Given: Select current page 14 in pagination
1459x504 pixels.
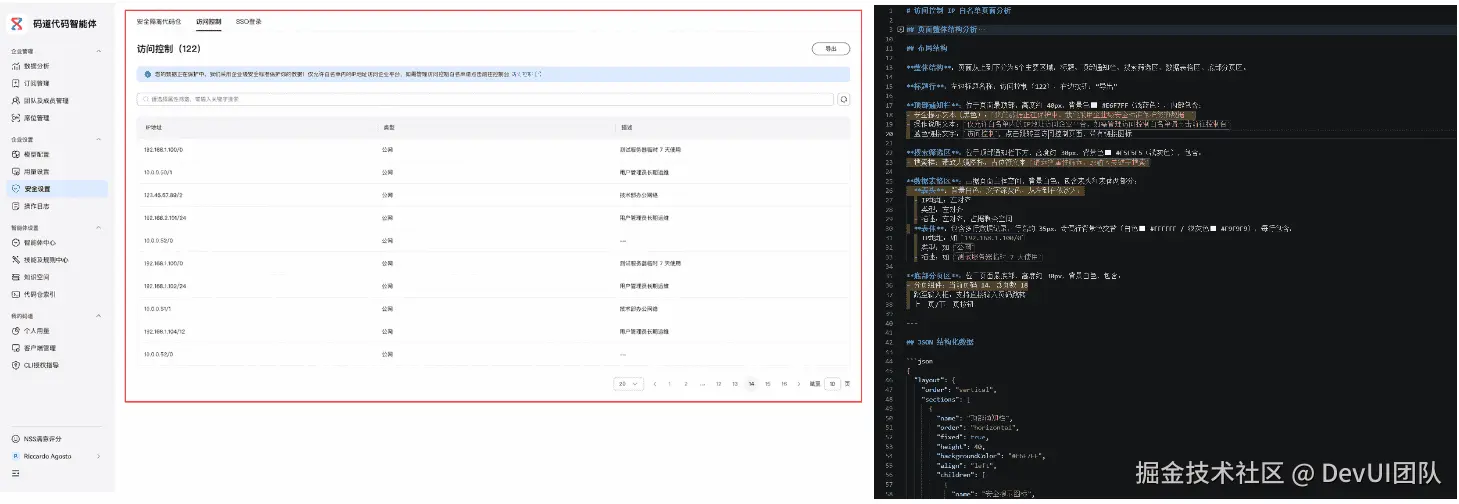Looking at the screenshot, I should [751, 383].
